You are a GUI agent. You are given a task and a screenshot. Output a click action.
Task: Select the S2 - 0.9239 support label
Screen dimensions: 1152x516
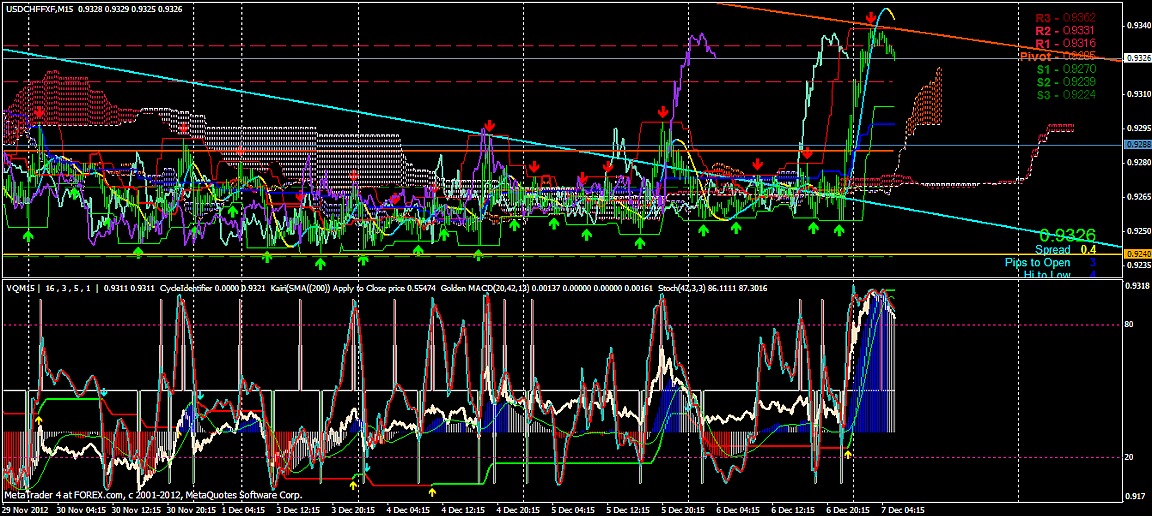click(x=1066, y=82)
